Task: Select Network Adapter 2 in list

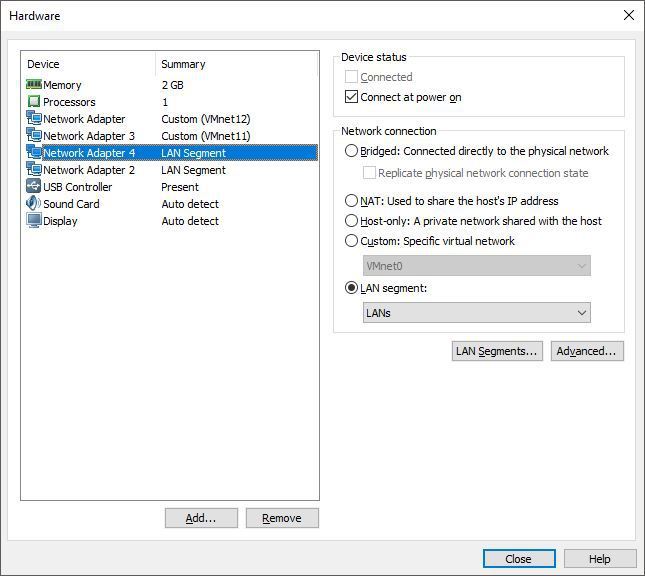Action: (x=89, y=170)
